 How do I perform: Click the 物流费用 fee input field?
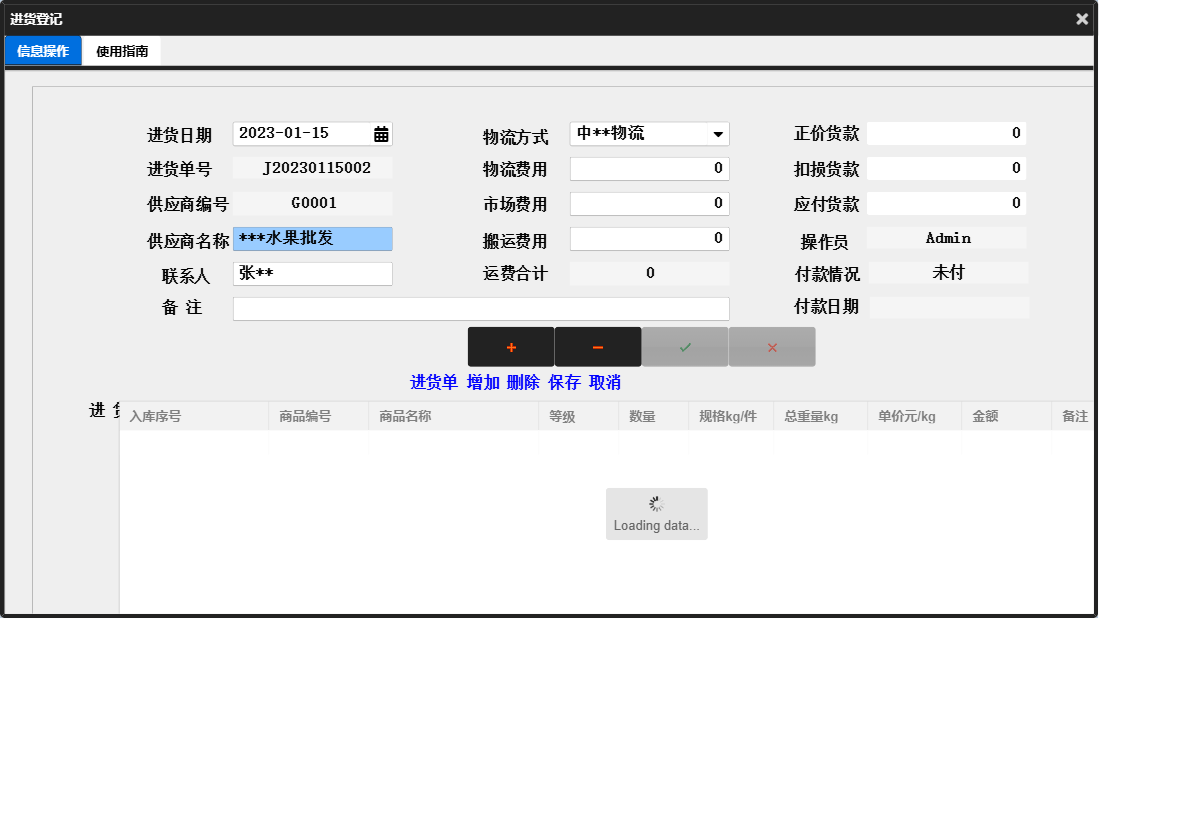pos(649,168)
